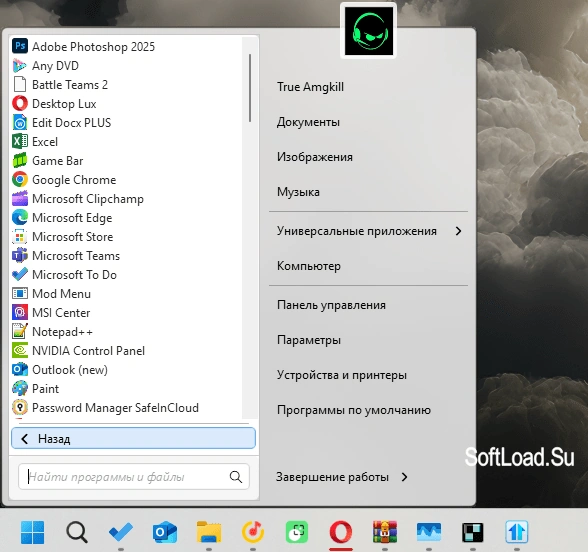Start Notepad++ from the programs list

pyautogui.click(x=52, y=332)
